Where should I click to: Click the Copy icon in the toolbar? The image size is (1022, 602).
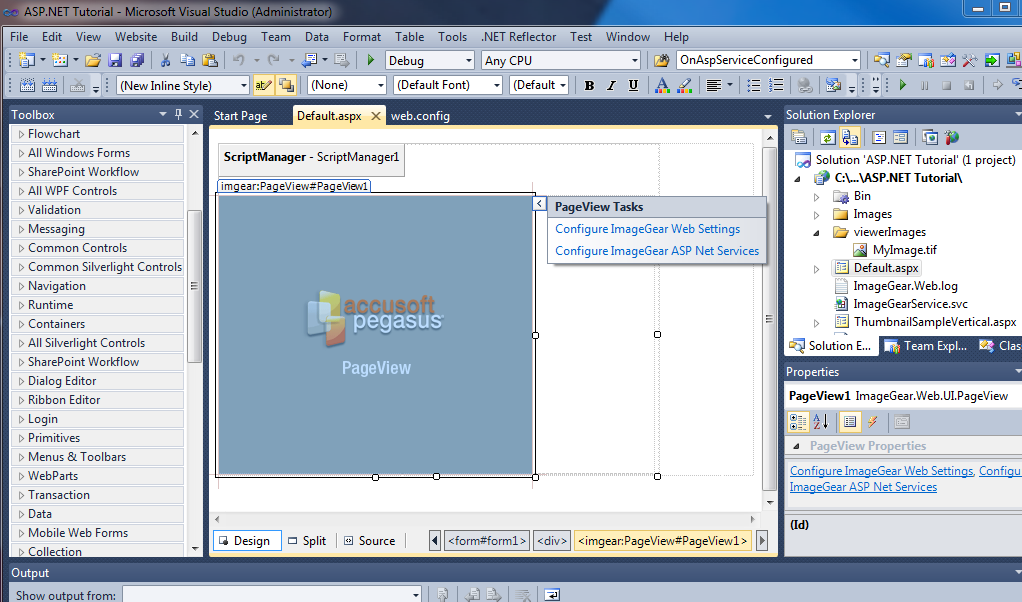(188, 61)
